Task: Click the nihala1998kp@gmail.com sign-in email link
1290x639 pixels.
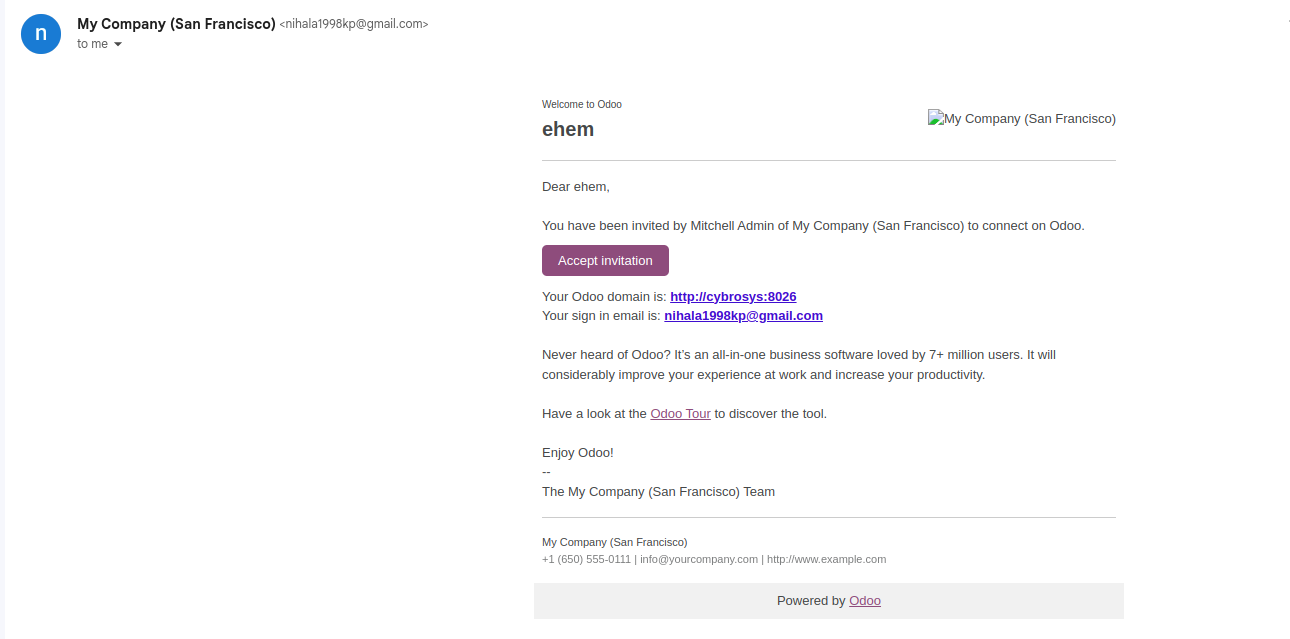Action: pos(743,315)
